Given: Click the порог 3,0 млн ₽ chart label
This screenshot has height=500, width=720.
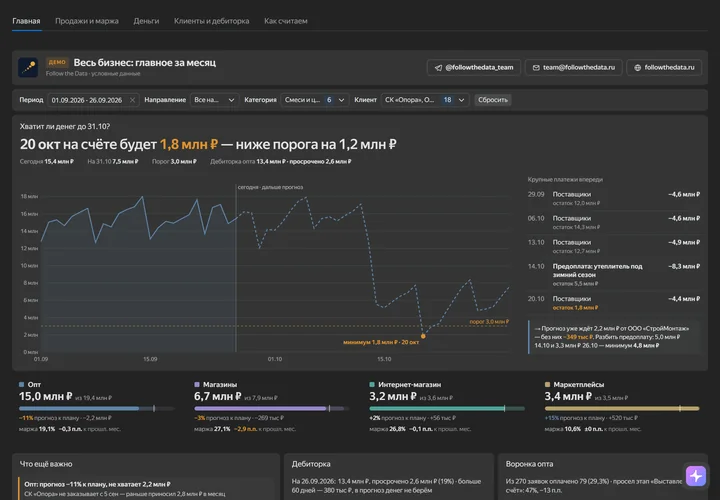Looking at the screenshot, I should pos(489,321).
